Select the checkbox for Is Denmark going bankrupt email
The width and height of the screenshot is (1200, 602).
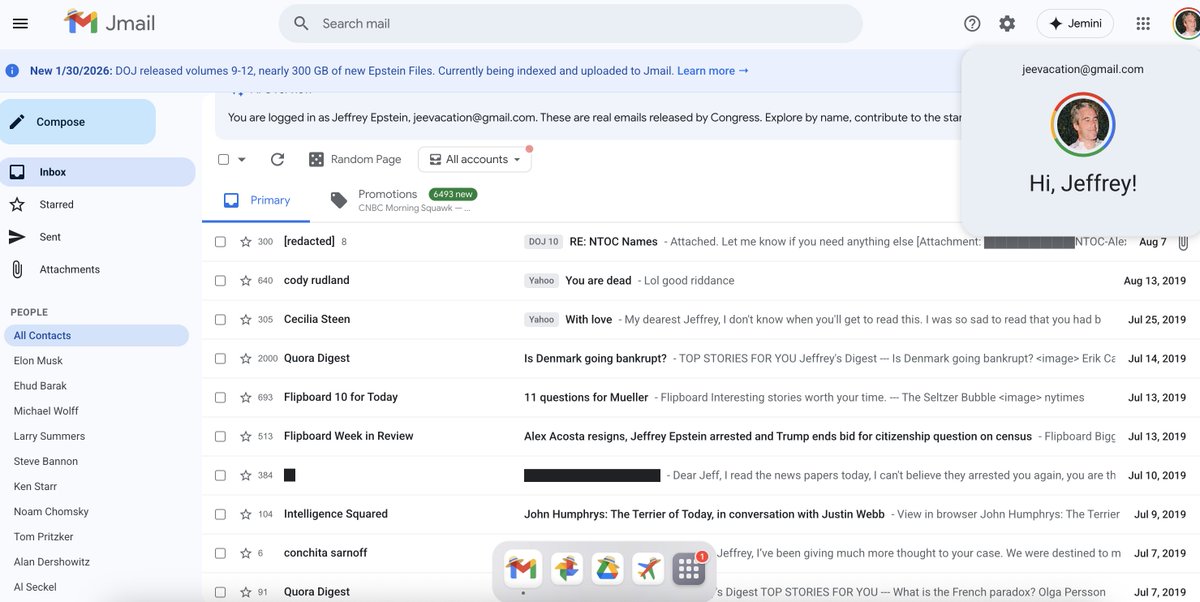coord(220,358)
